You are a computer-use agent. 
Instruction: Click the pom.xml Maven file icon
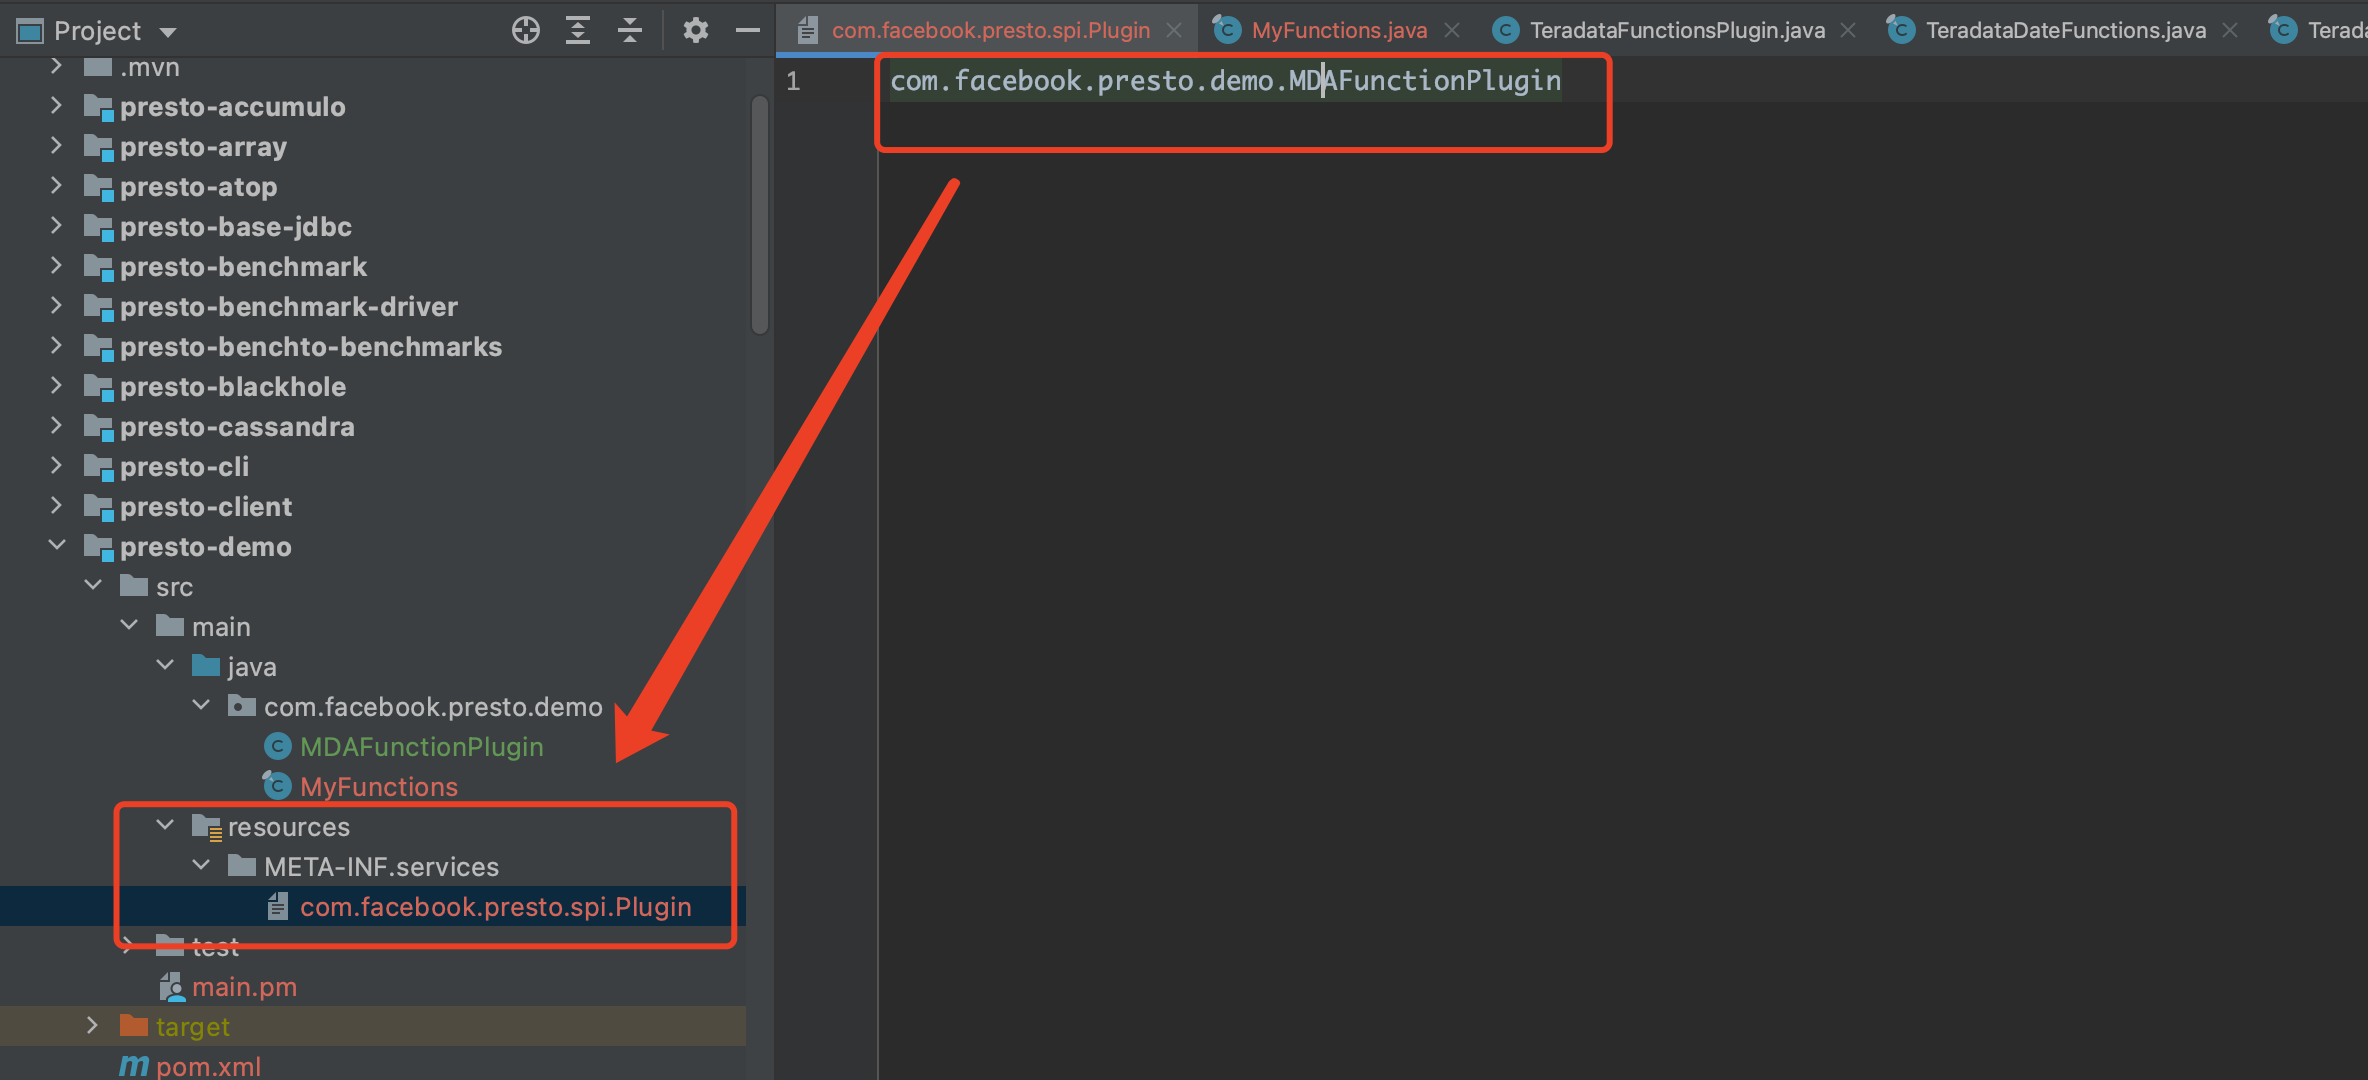coord(134,1066)
